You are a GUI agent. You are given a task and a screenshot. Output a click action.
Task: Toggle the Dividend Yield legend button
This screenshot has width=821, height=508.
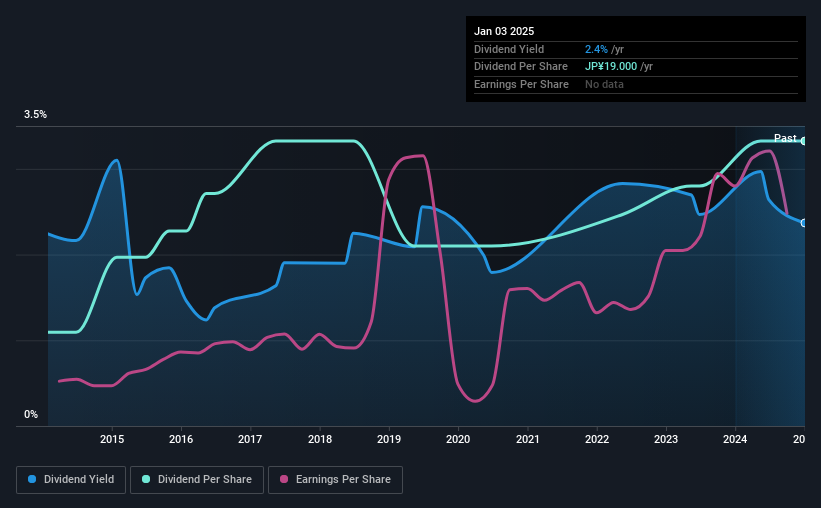coord(71,479)
